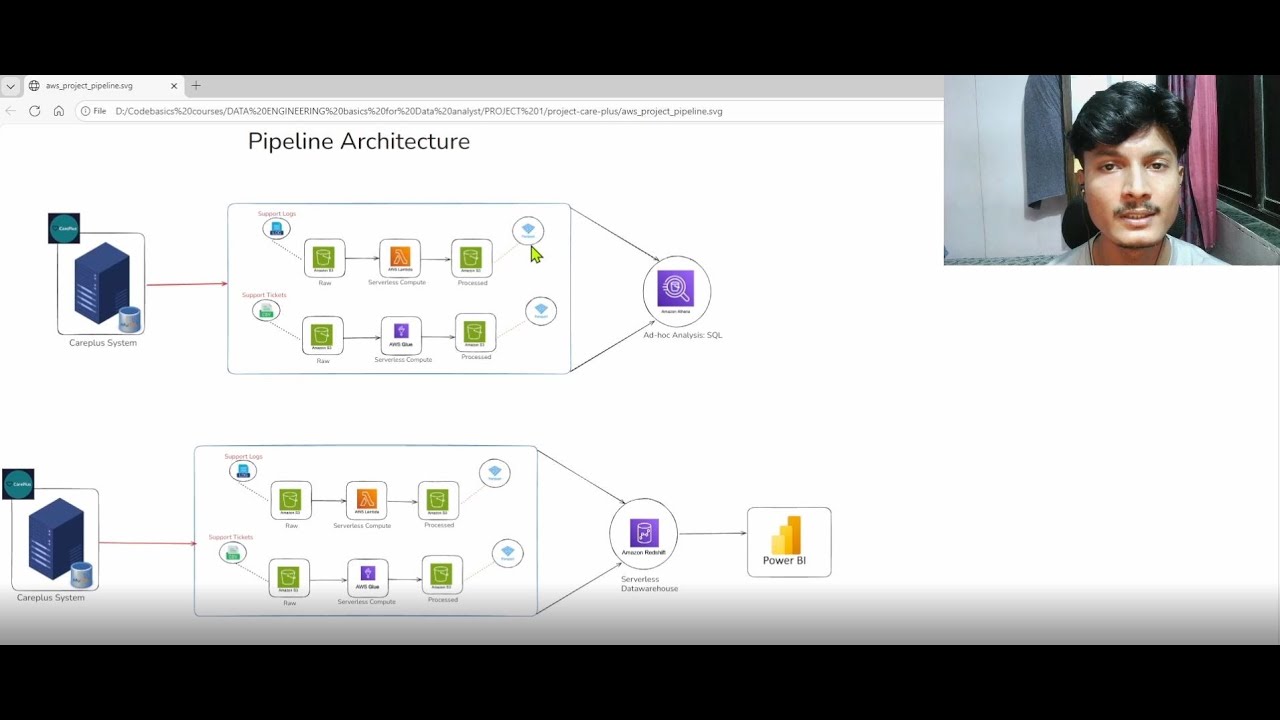Click the 'Ad-hoc Analysis: SQL' label

(x=683, y=335)
